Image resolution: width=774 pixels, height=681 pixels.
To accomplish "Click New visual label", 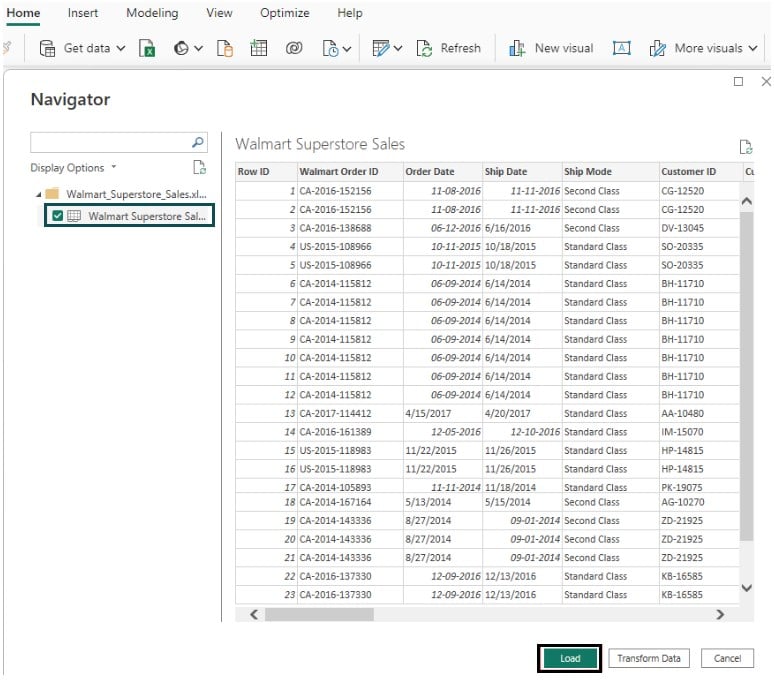I will click(564, 48).
